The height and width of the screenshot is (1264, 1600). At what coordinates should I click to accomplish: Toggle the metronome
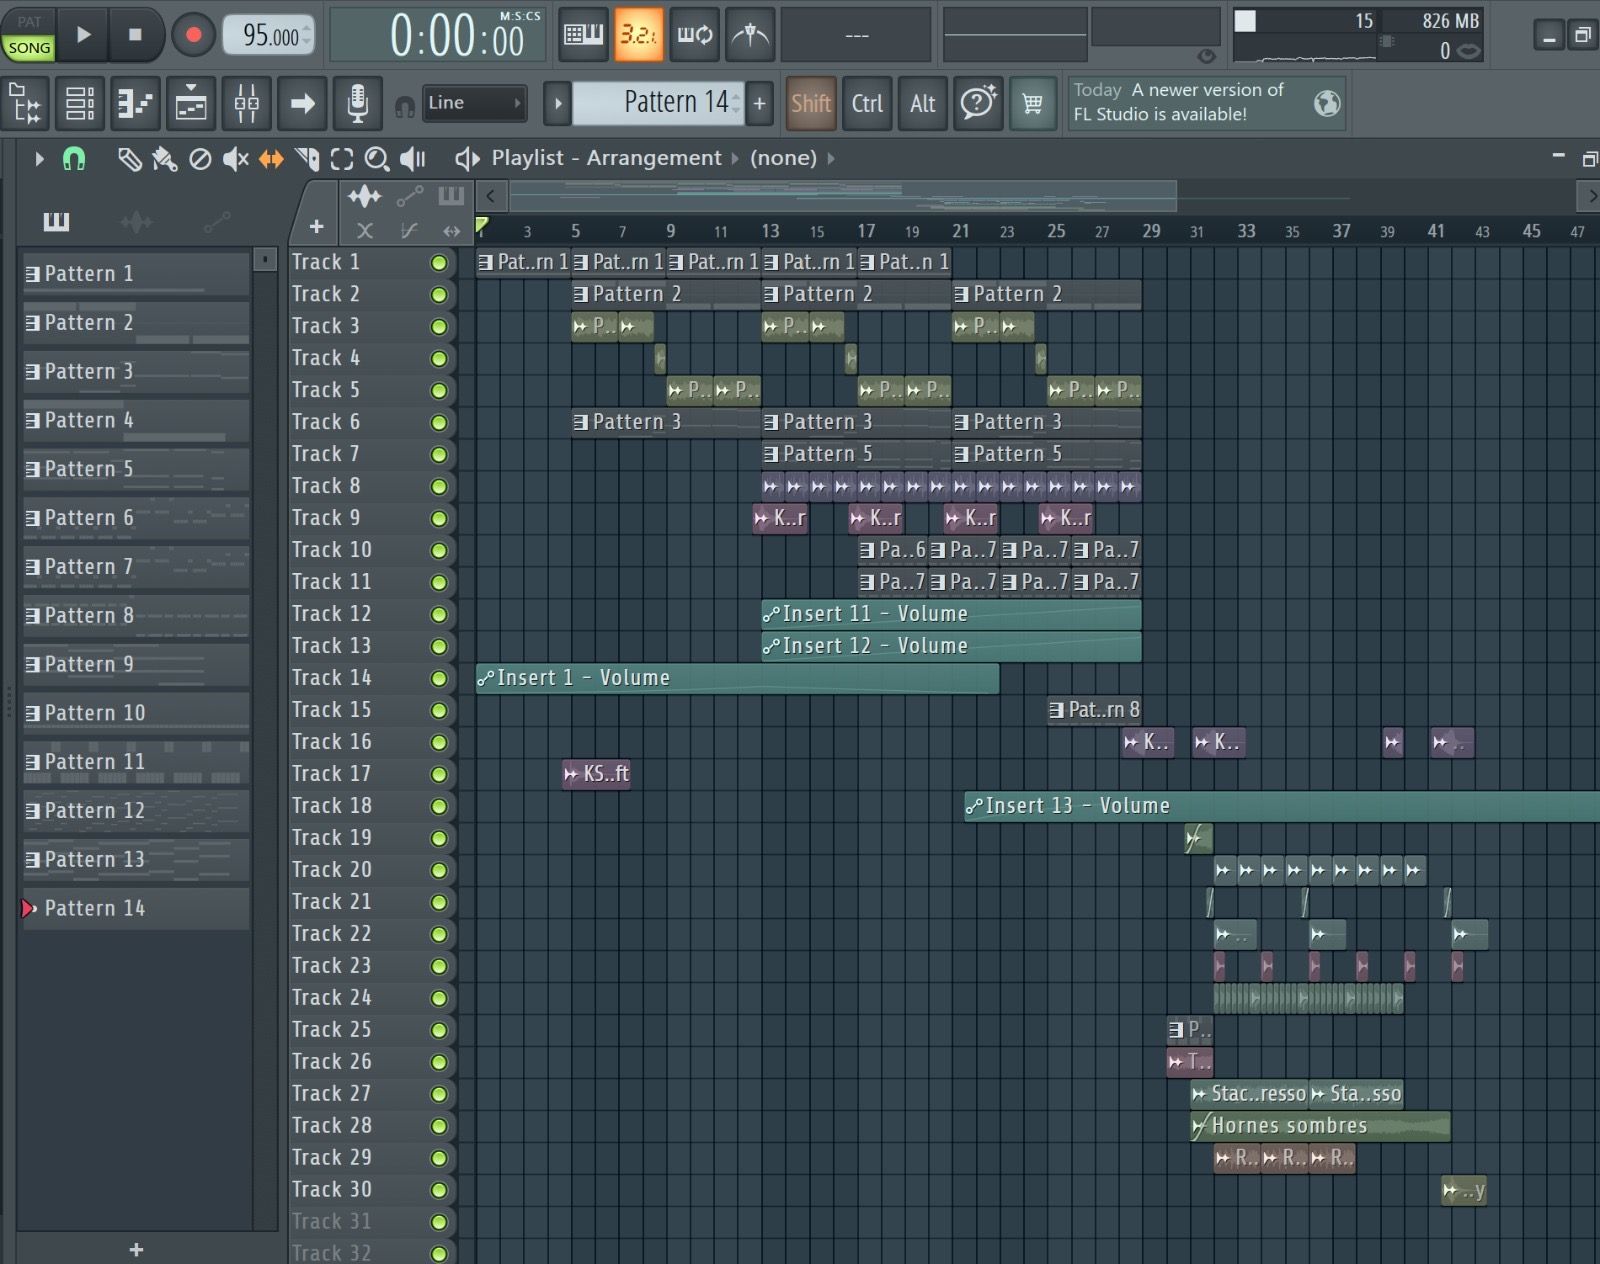(751, 35)
